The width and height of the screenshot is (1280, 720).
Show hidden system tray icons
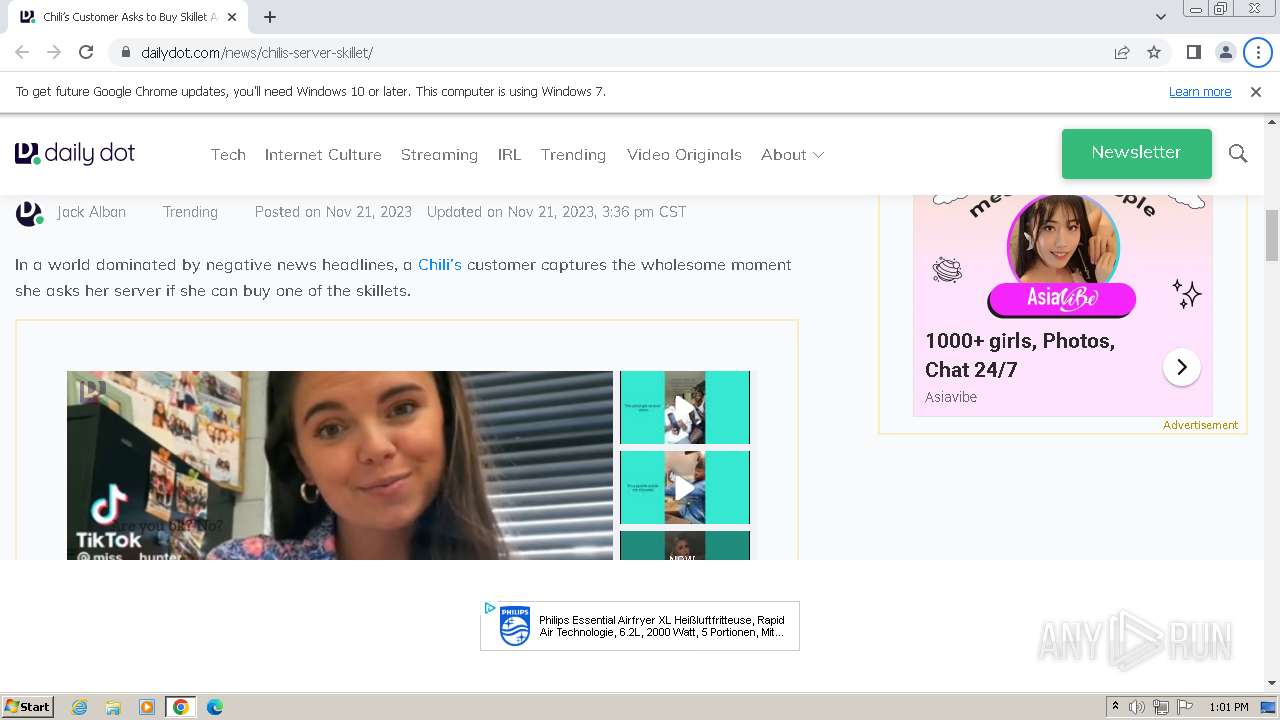1115,707
